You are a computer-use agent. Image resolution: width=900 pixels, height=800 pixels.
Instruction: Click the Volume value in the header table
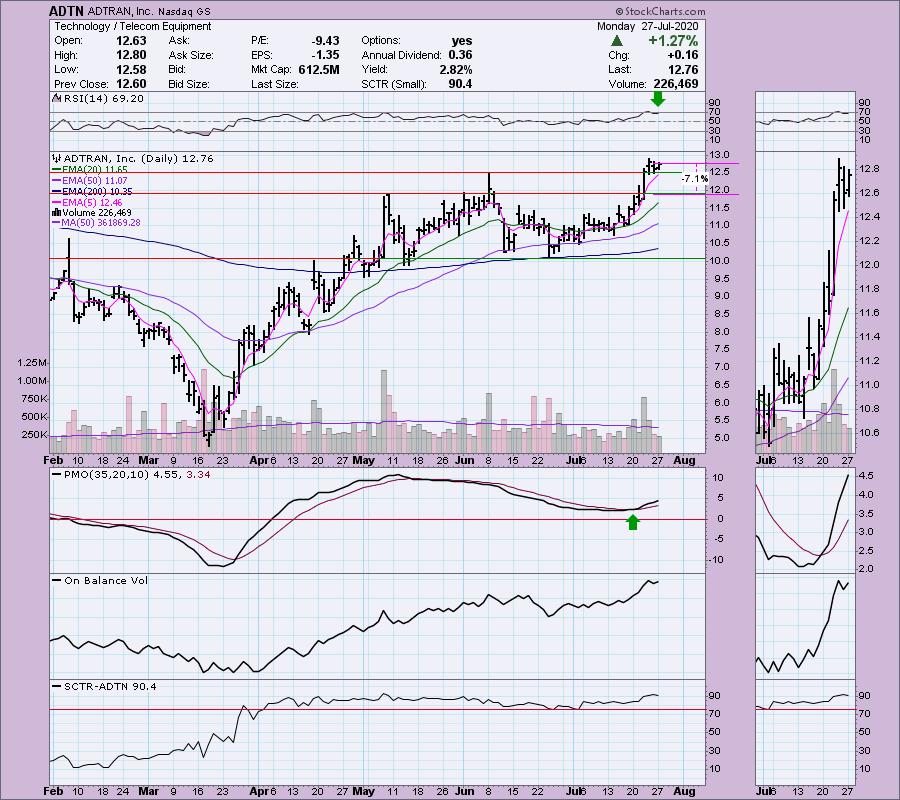(x=676, y=84)
